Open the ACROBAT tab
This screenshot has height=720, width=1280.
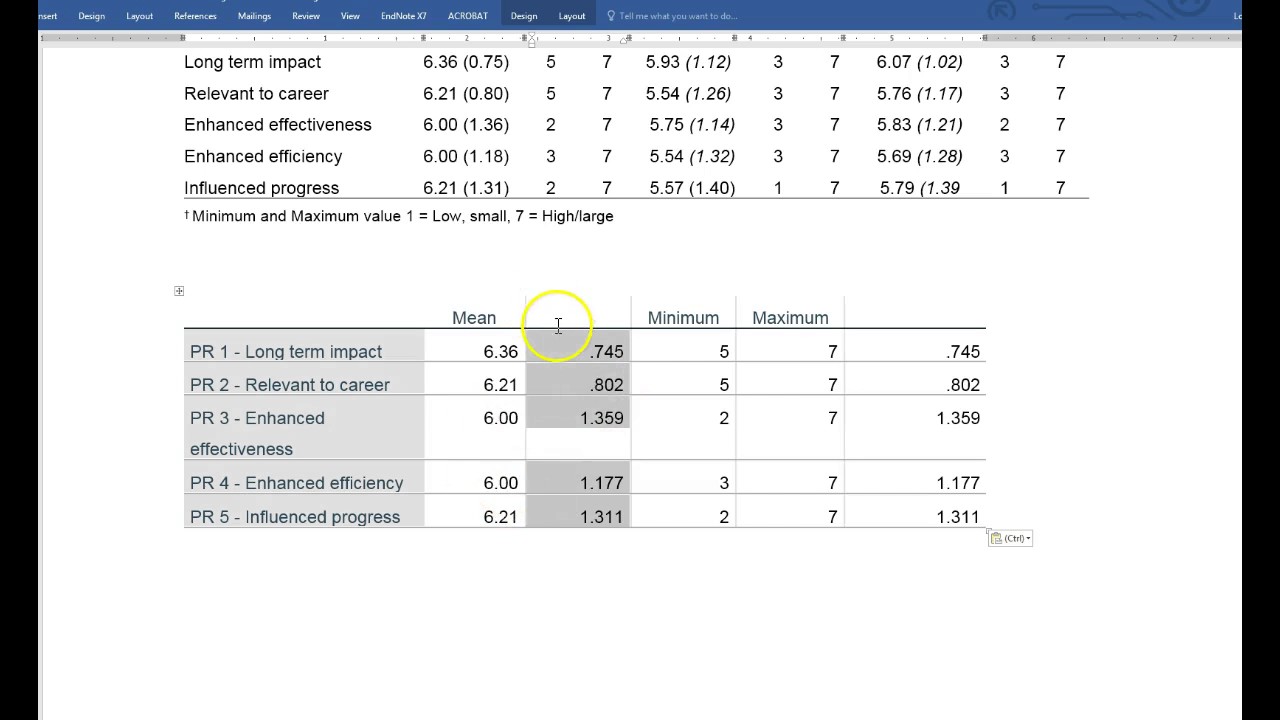pyautogui.click(x=468, y=16)
